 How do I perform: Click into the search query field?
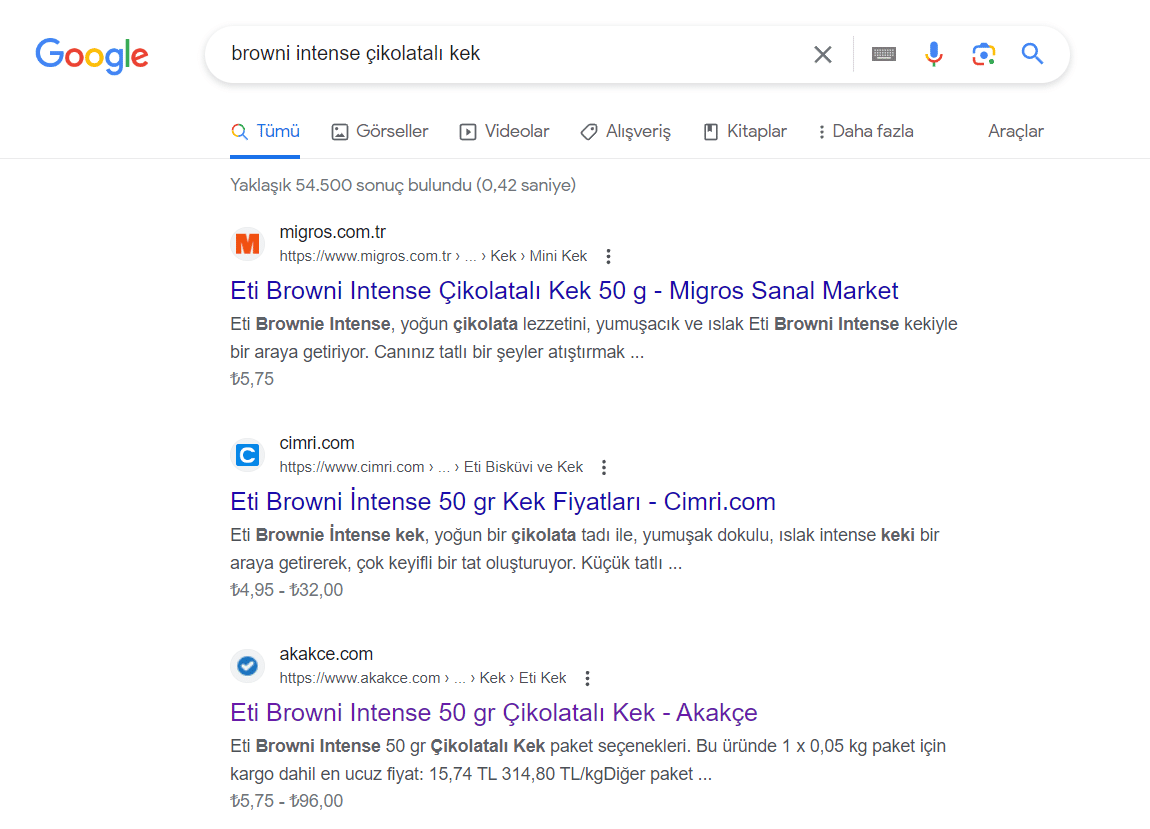[500, 54]
